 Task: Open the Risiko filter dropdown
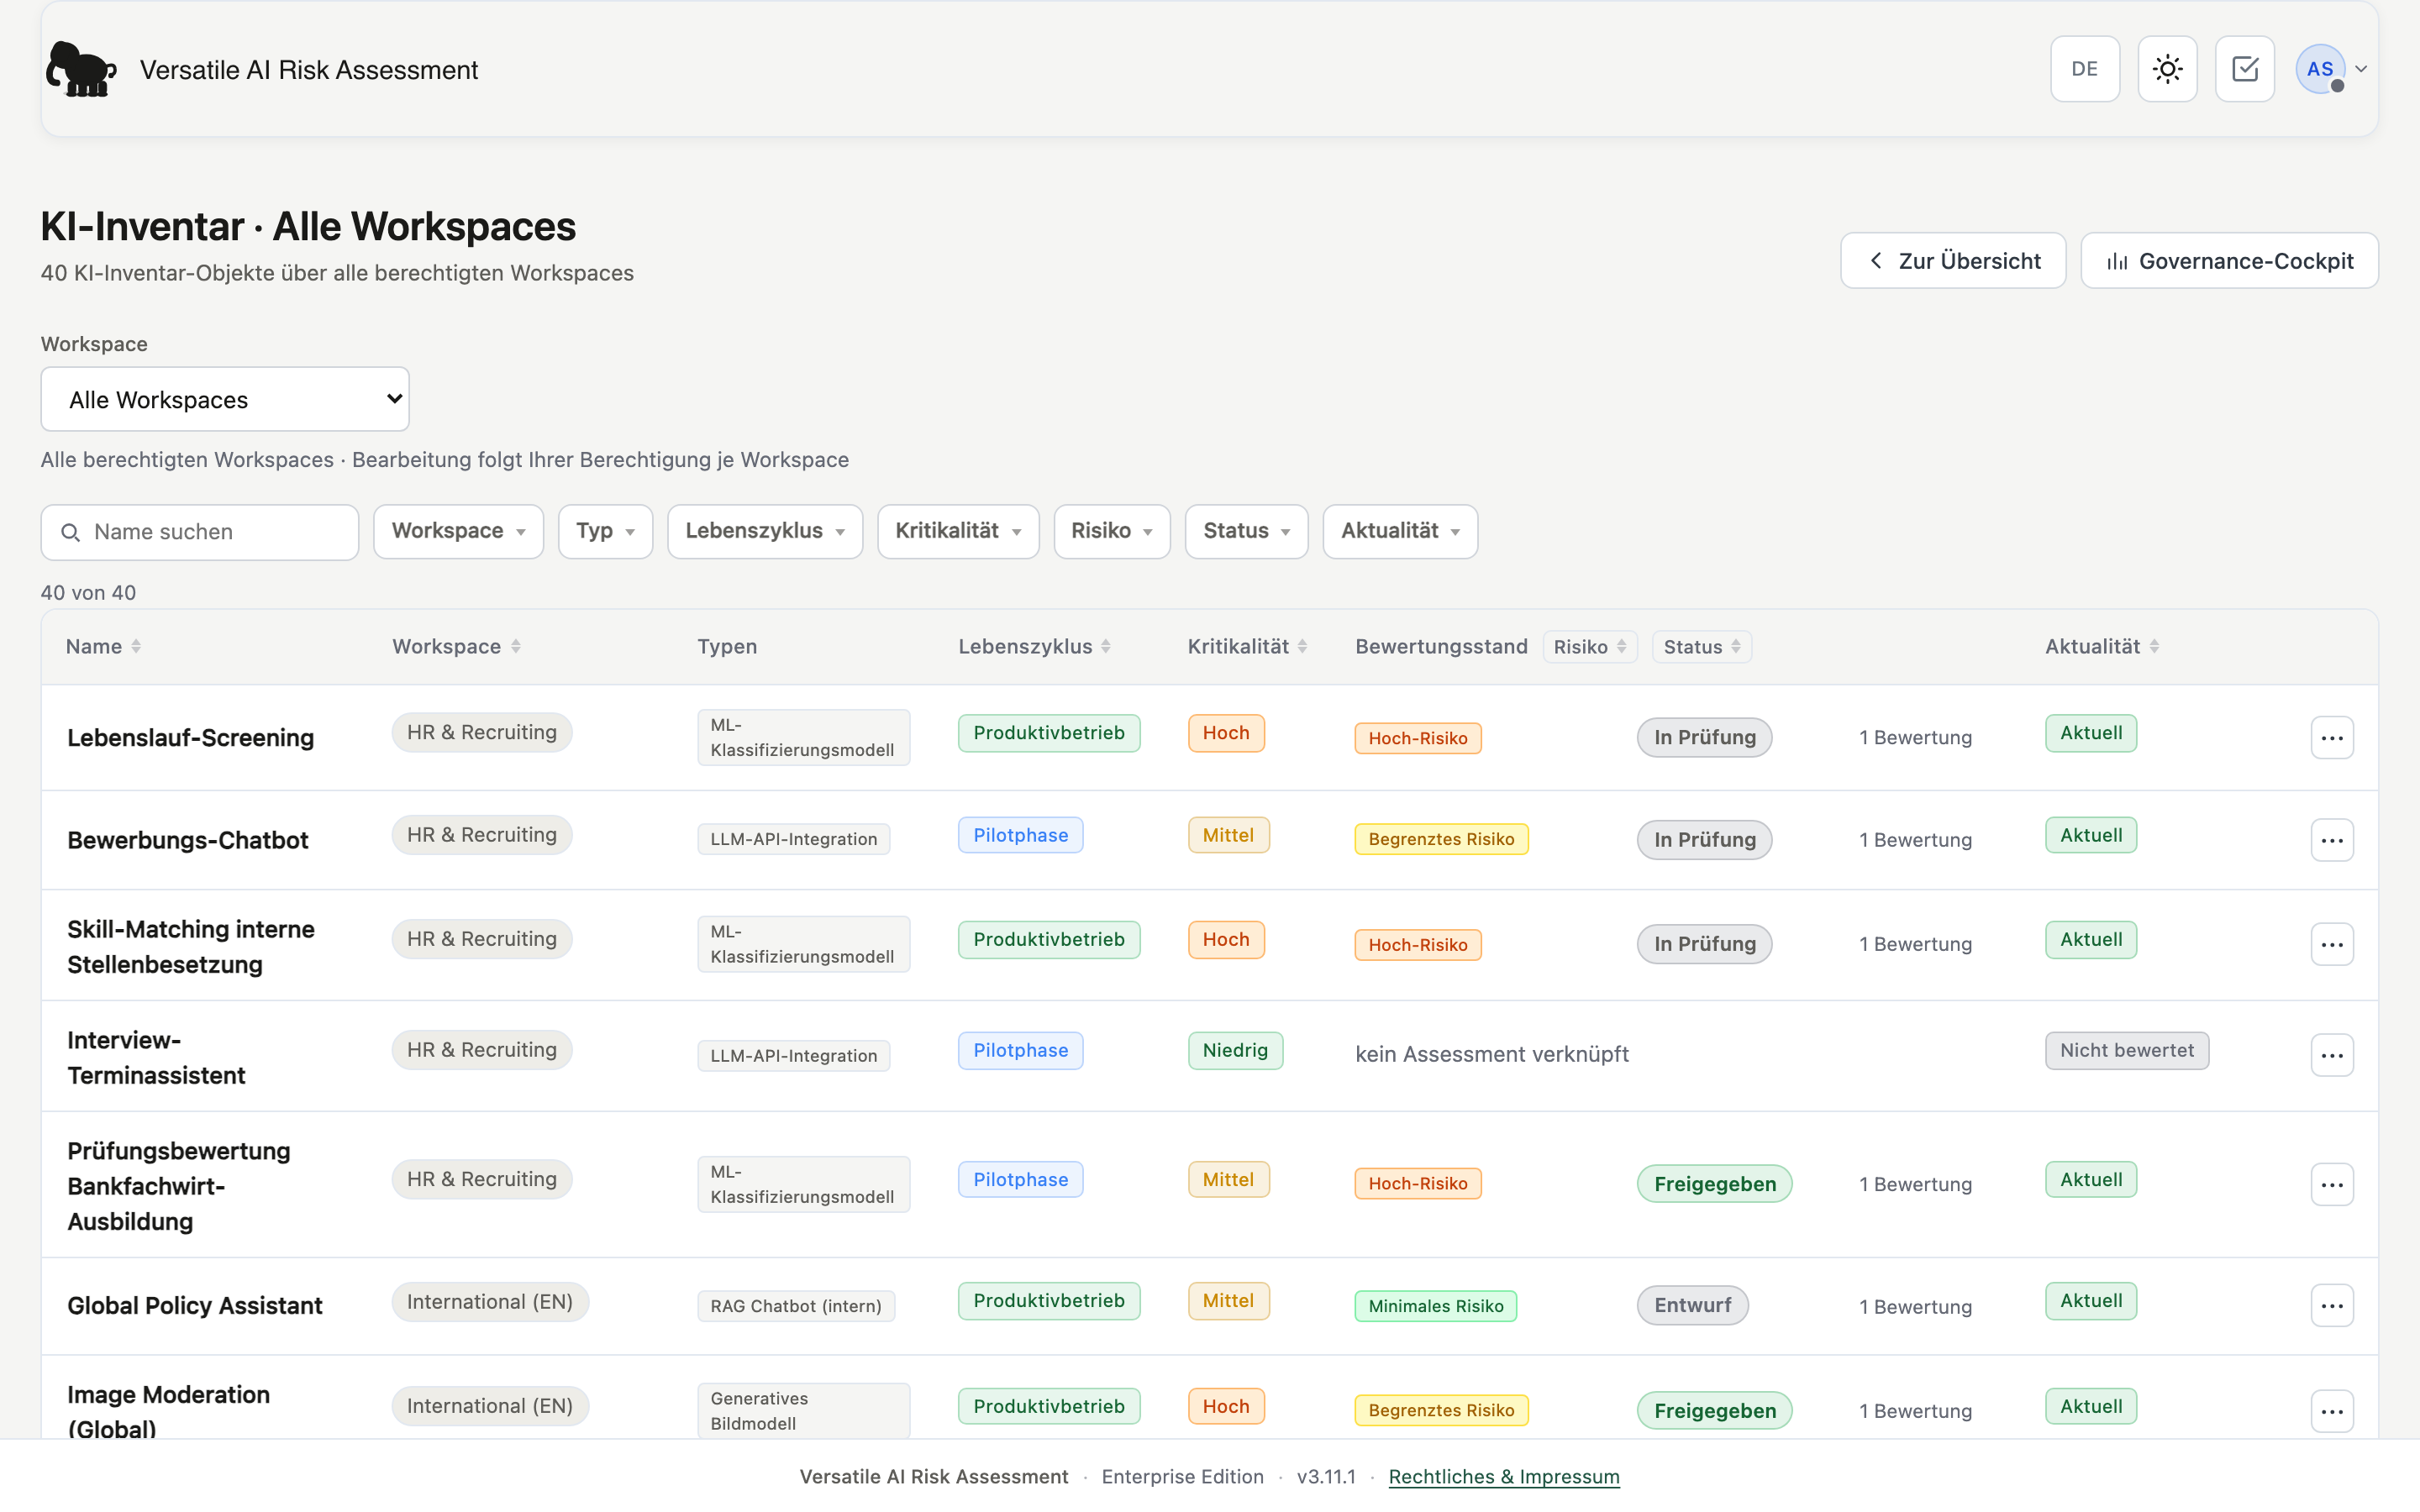click(1112, 531)
